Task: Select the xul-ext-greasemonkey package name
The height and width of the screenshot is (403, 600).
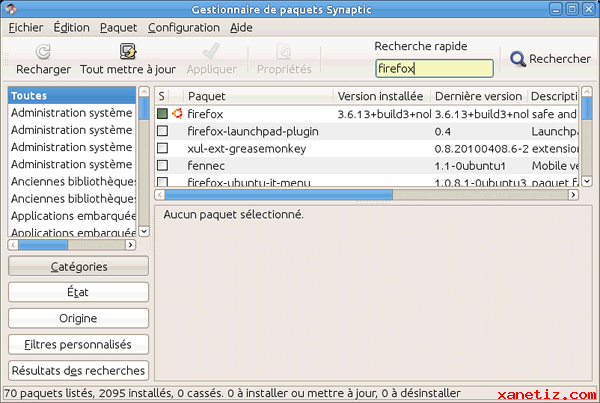Action: click(x=246, y=148)
